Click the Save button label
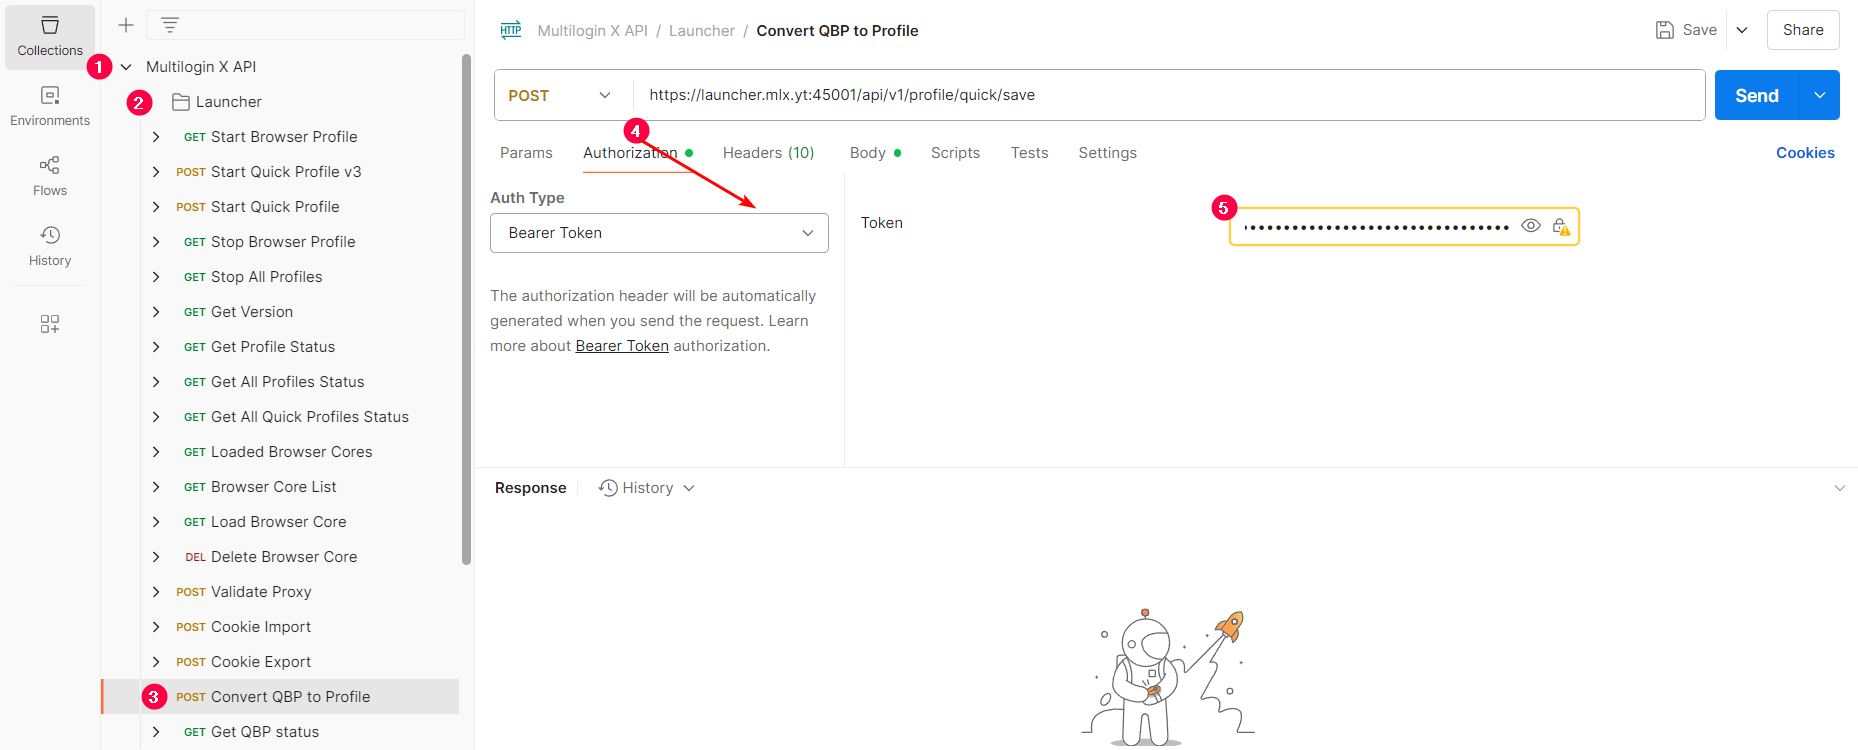The image size is (1858, 750). 1699,30
